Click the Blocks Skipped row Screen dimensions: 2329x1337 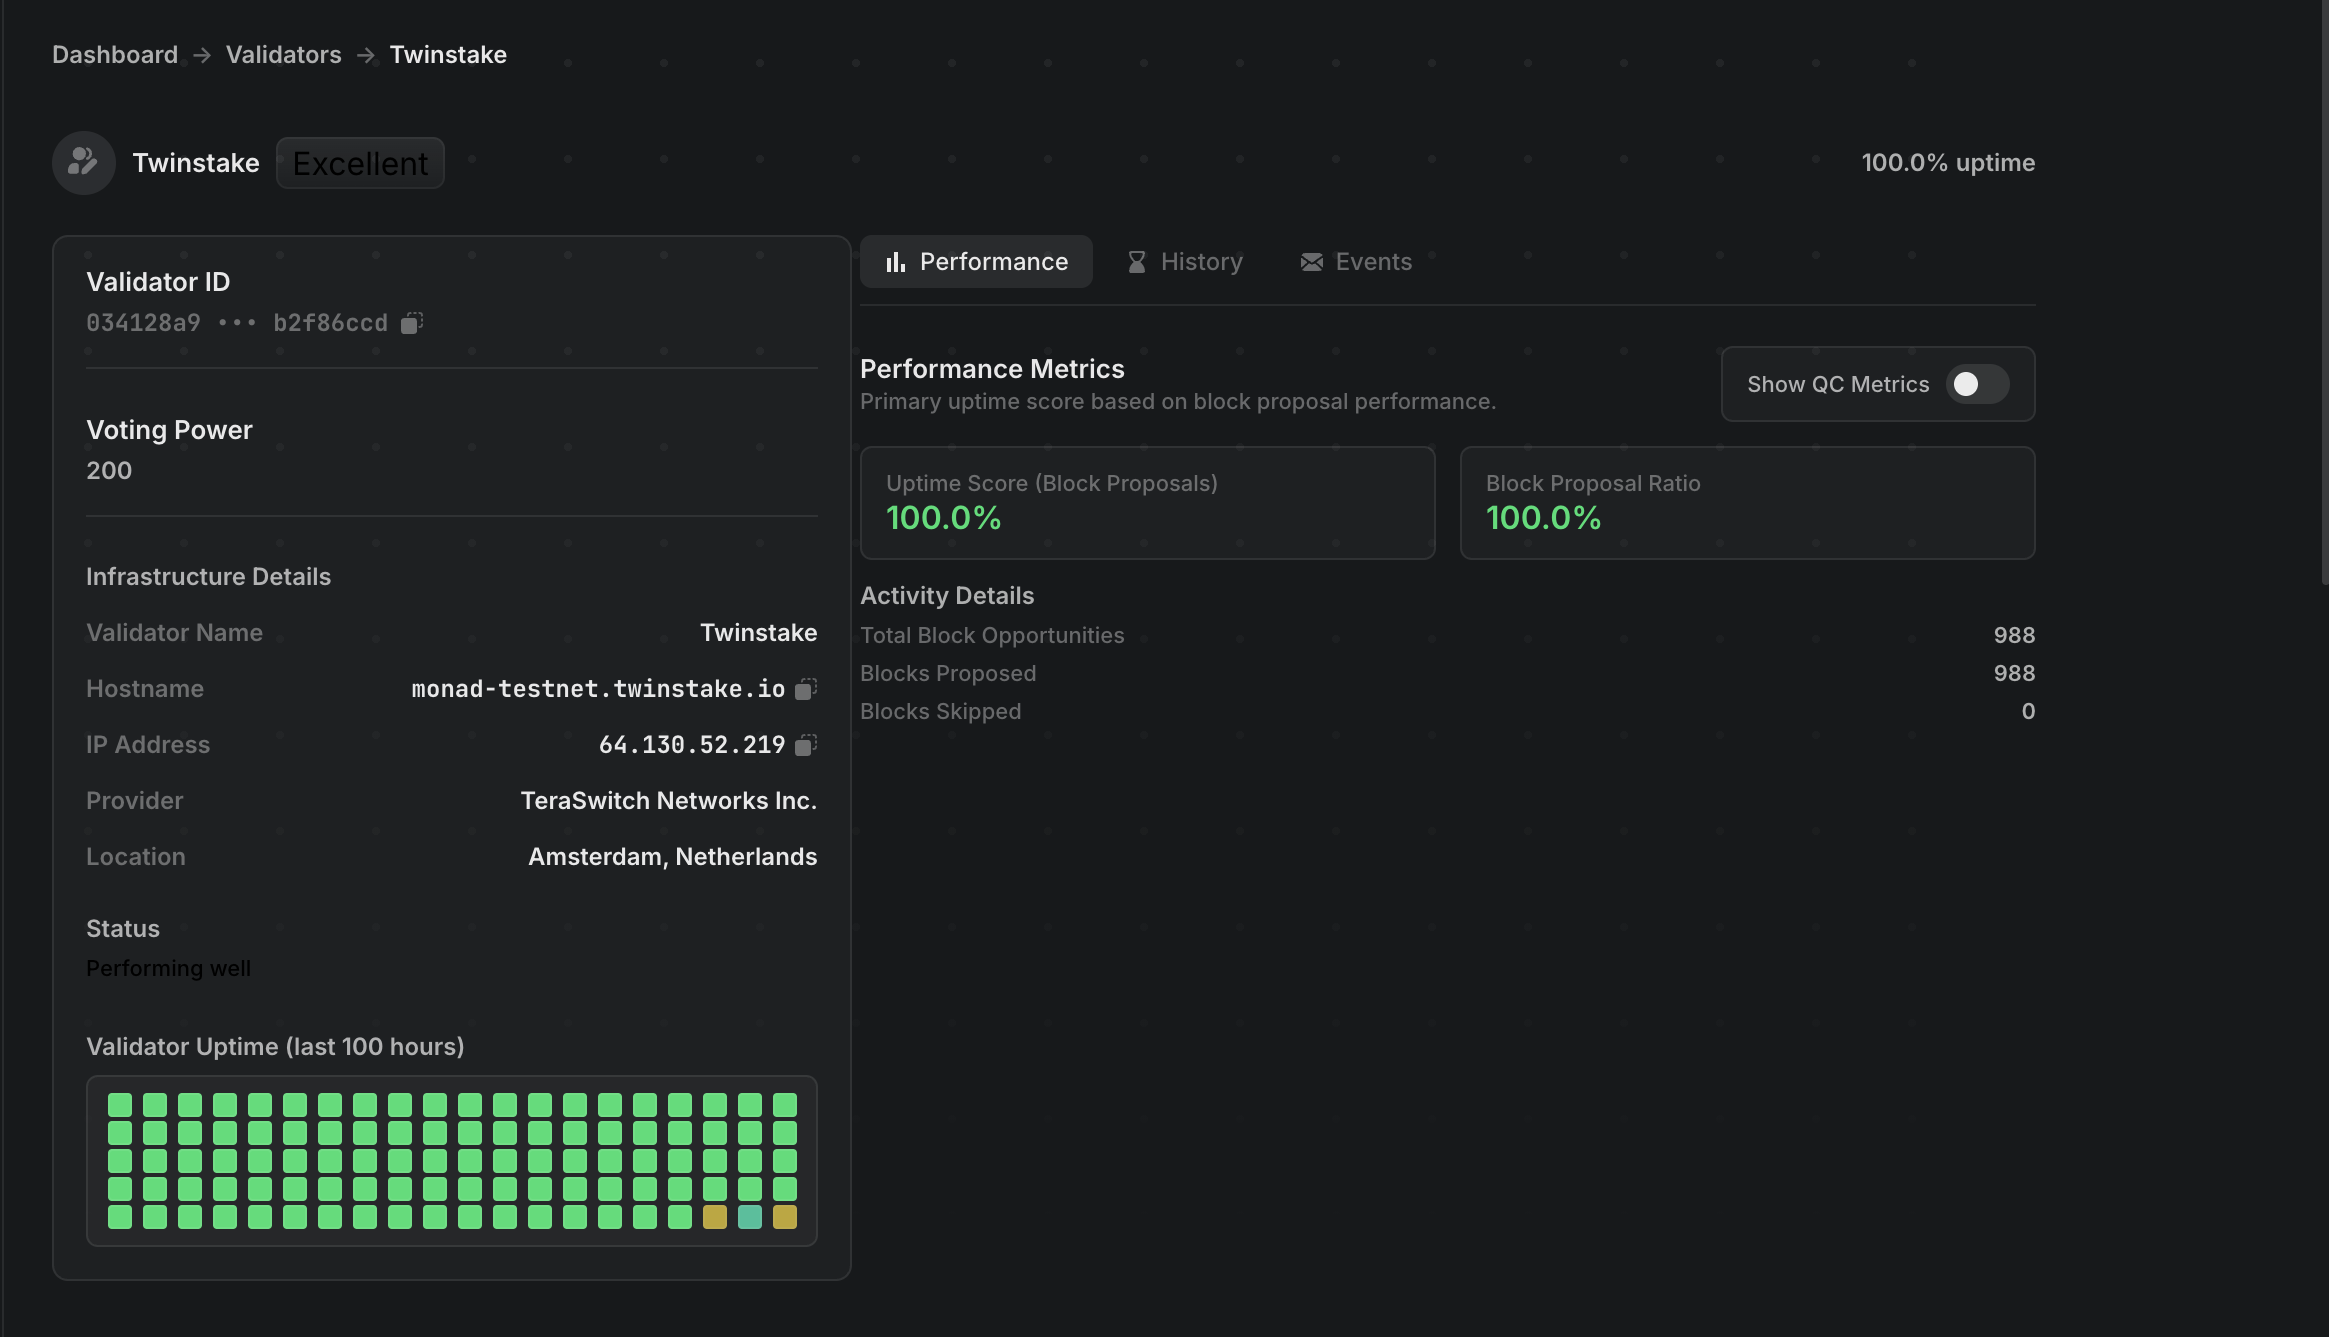coord(1448,712)
